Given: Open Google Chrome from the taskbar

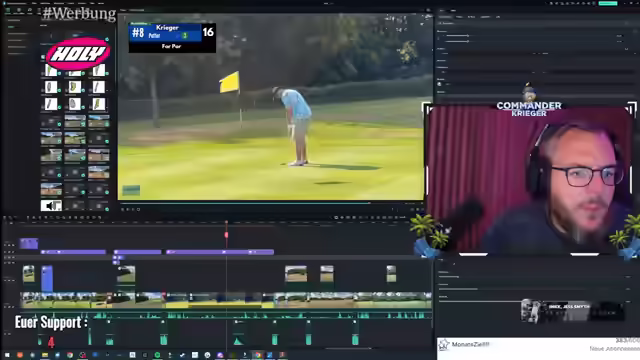Looking at the screenshot, I should (70, 355).
